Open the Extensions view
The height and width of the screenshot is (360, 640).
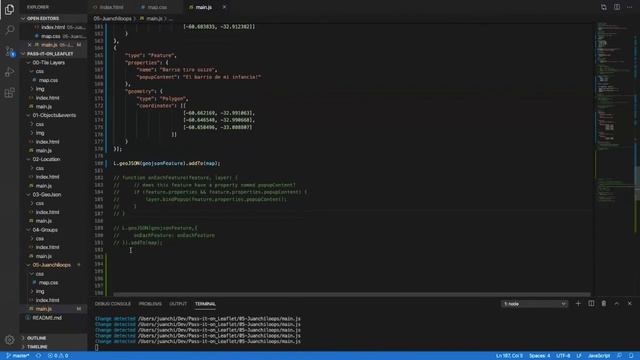pyautogui.click(x=9, y=93)
